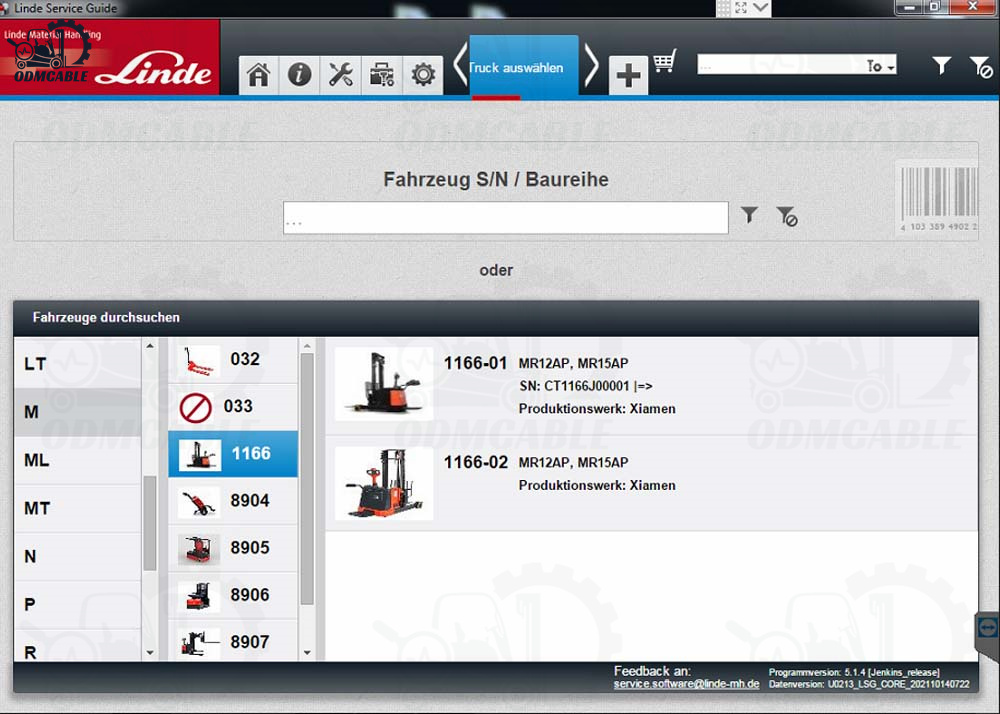This screenshot has height=714, width=1000.
Task: Click the Linde logo
Action: pos(153,69)
